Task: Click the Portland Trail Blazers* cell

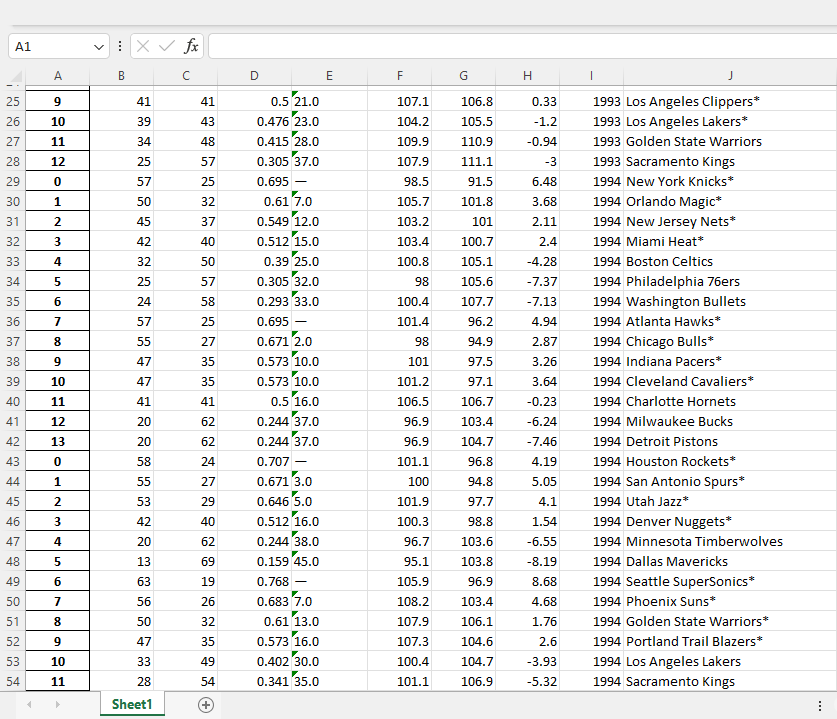Action: point(730,642)
